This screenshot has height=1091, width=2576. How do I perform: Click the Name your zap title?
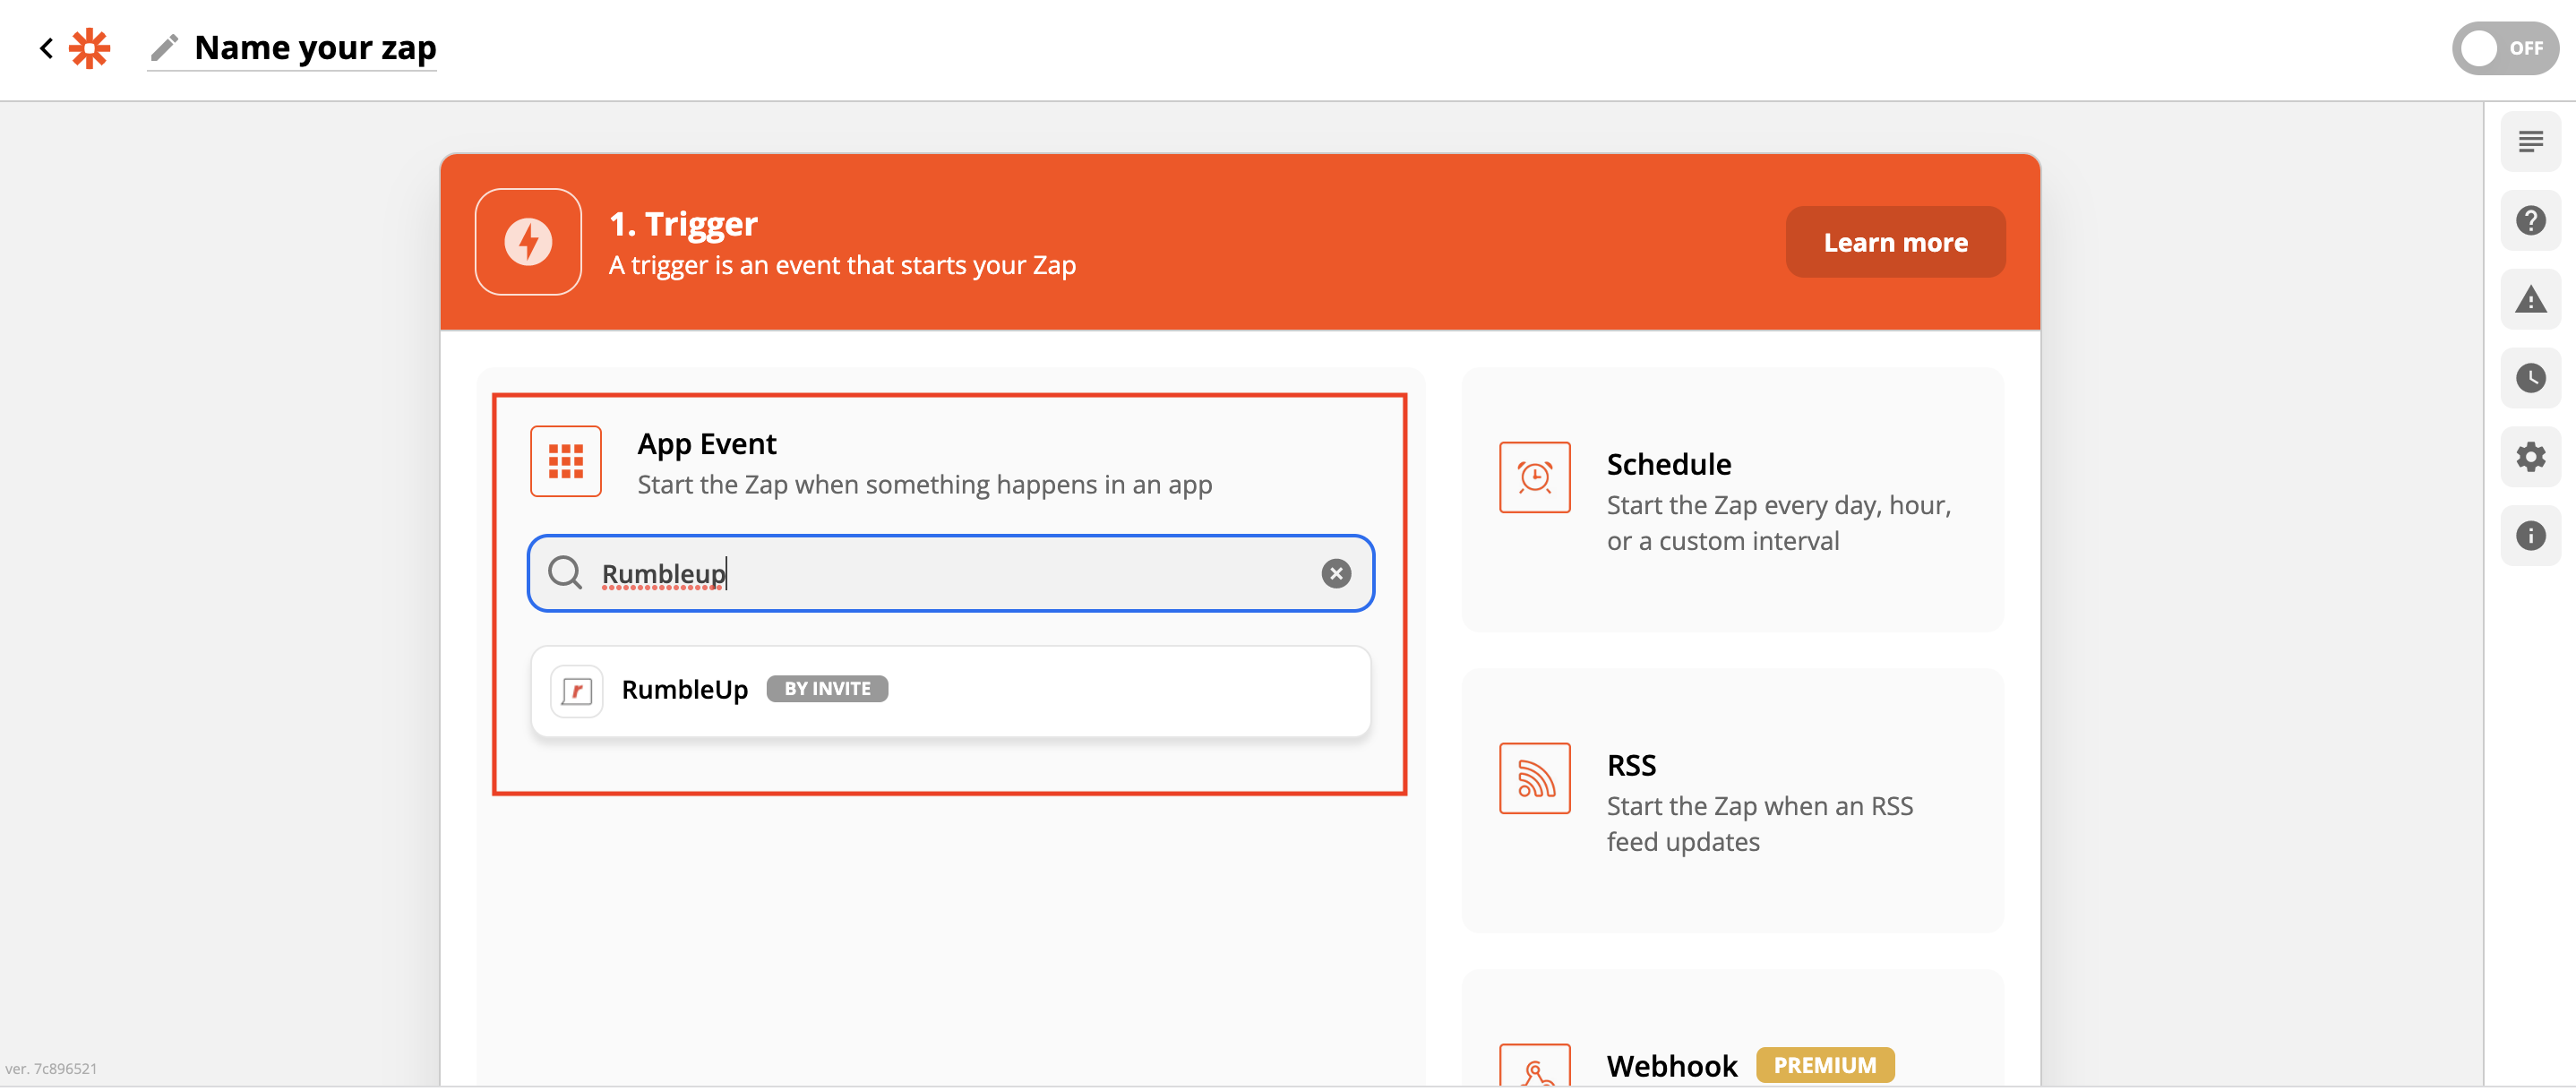315,48
